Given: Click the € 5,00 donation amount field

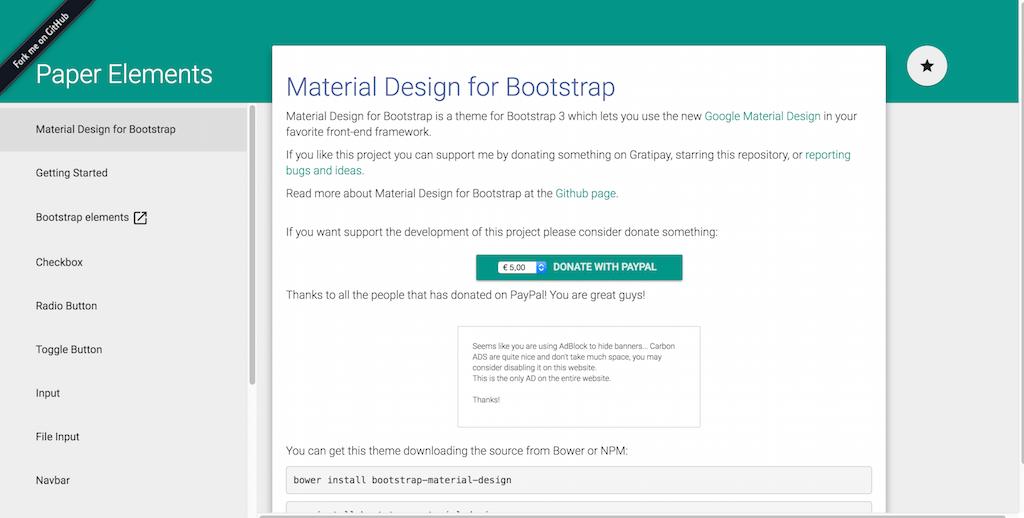Looking at the screenshot, I should [x=516, y=267].
